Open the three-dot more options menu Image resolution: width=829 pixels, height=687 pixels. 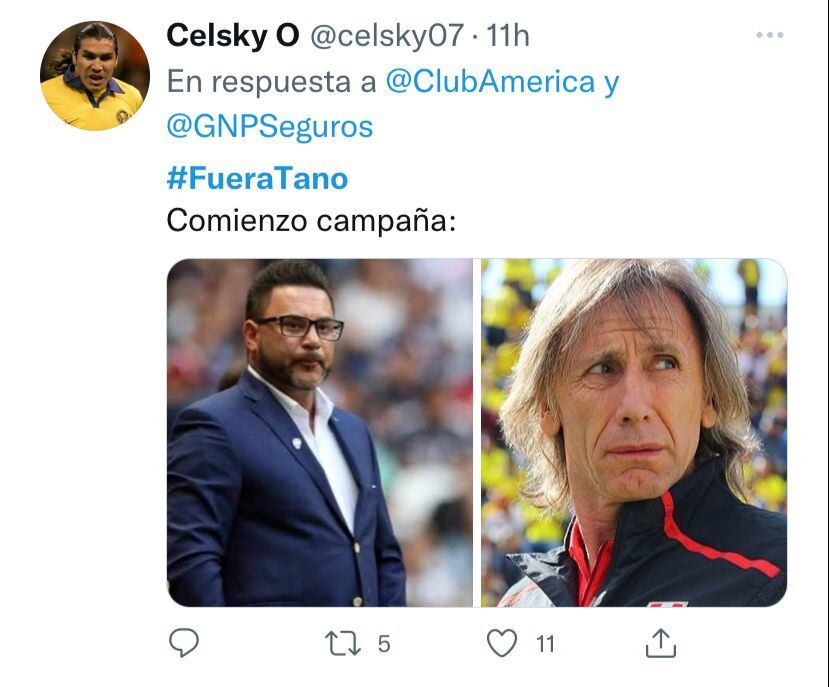pos(769,35)
